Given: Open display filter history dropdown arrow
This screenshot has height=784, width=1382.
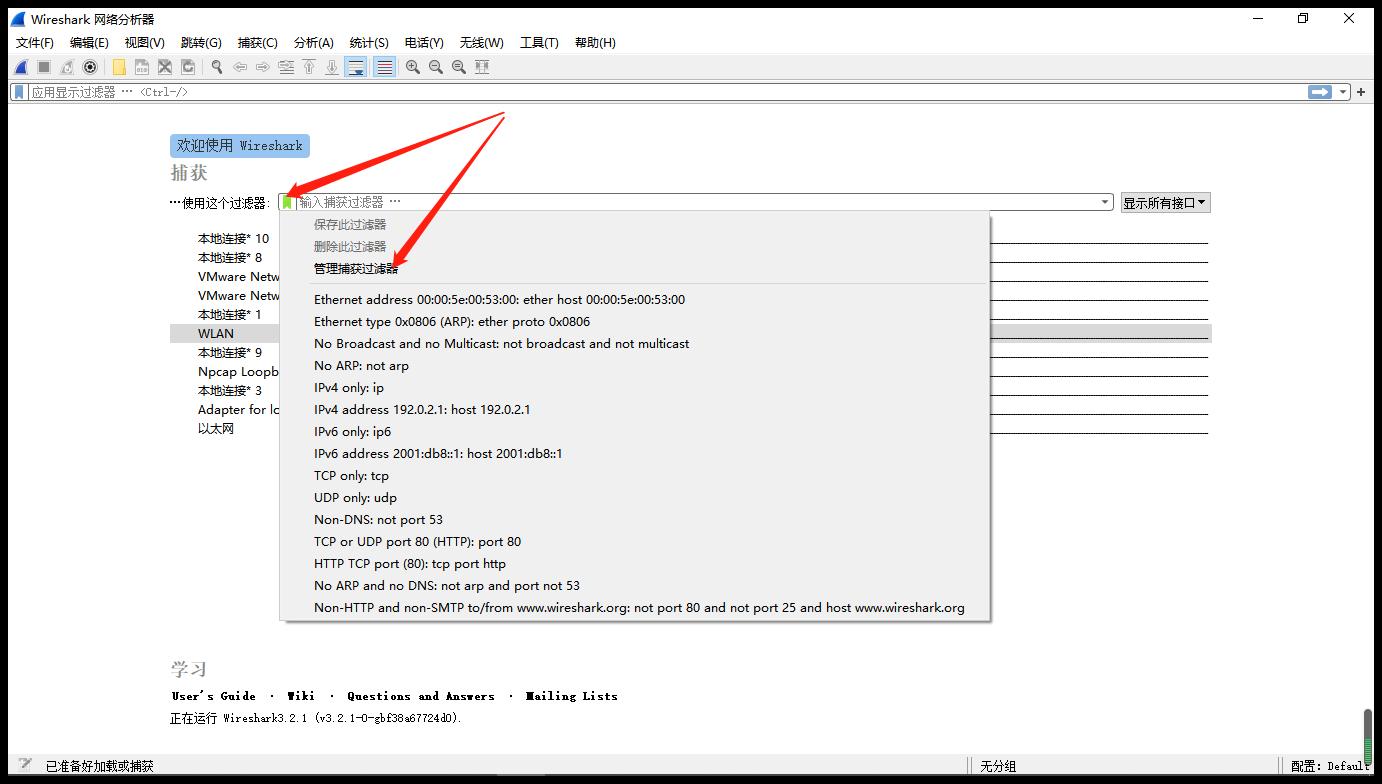Looking at the screenshot, I should pyautogui.click(x=1343, y=92).
